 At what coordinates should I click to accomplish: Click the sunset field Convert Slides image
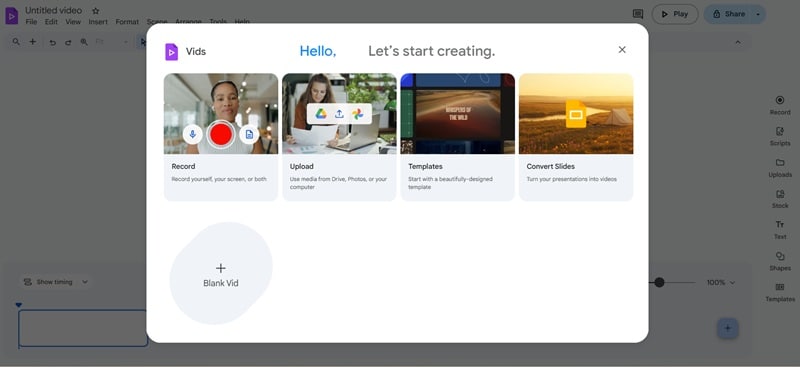coord(576,114)
